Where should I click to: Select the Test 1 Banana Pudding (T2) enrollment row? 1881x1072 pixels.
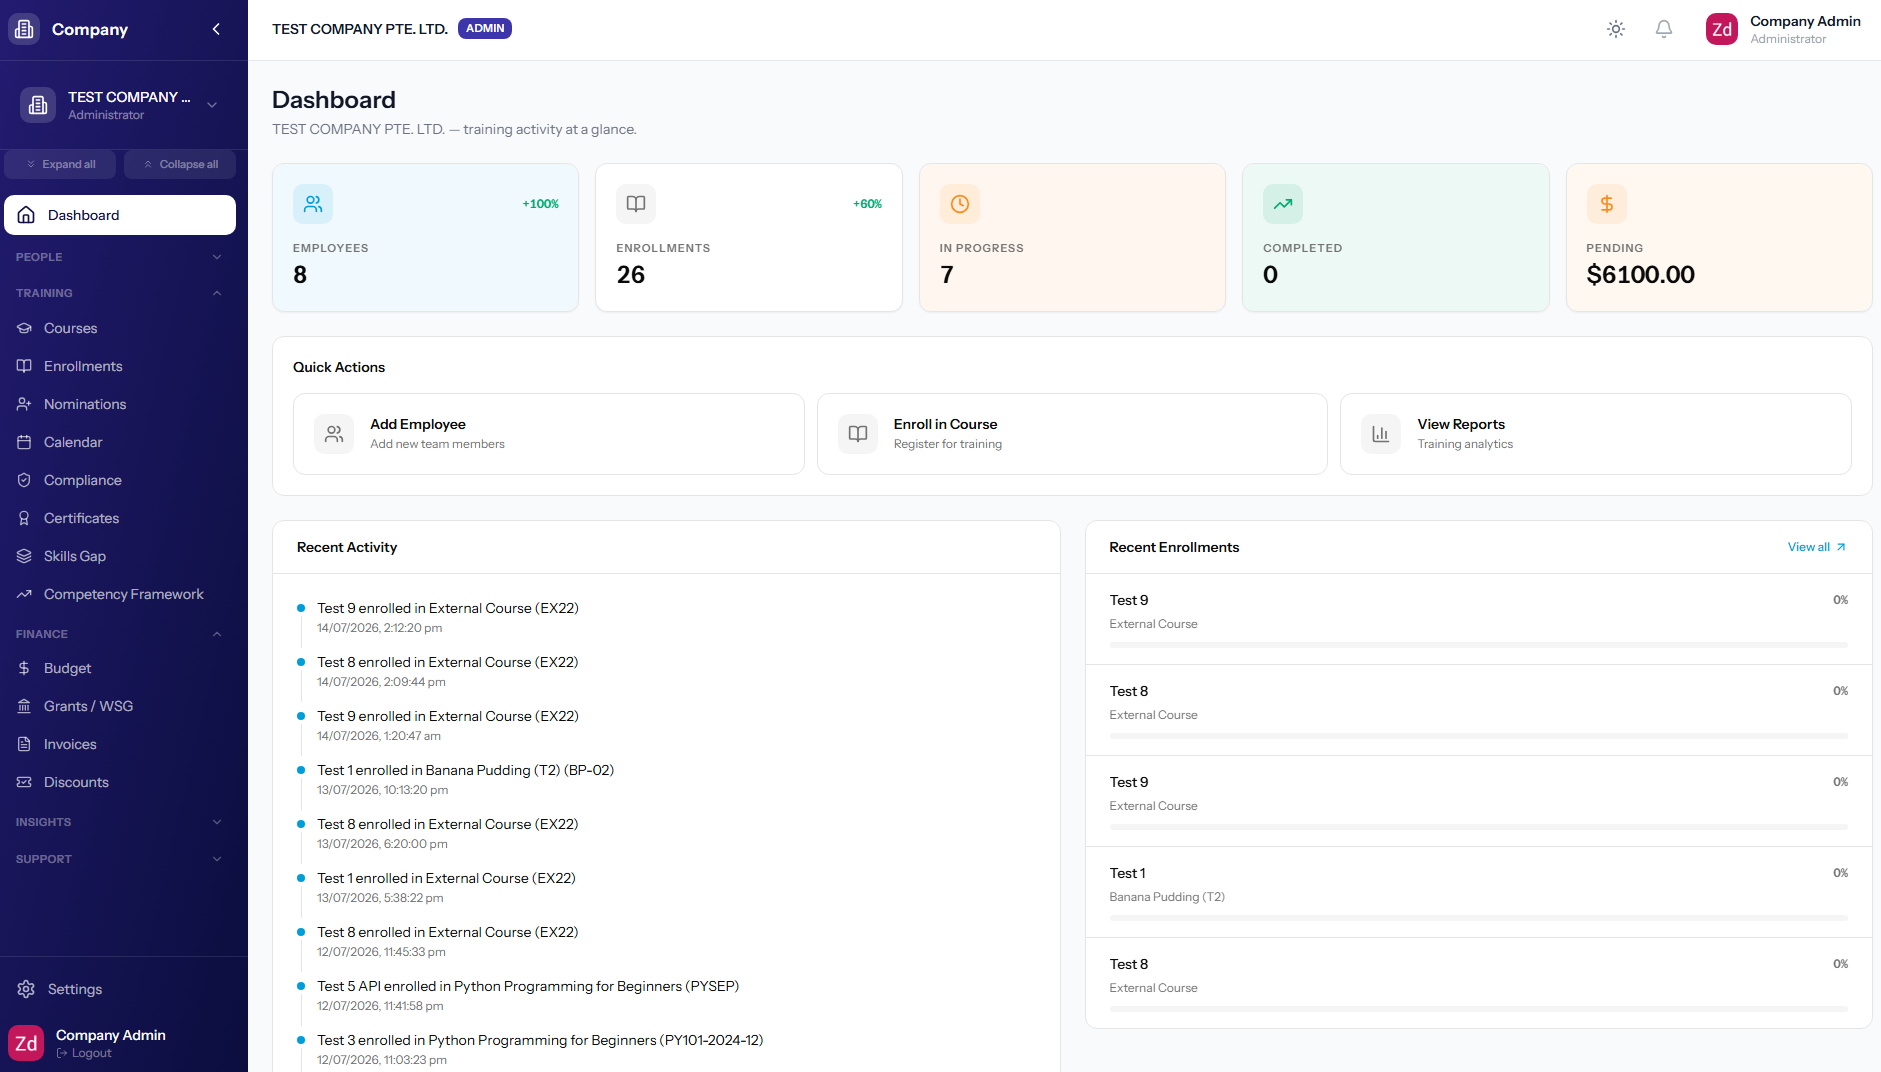(x=1478, y=892)
